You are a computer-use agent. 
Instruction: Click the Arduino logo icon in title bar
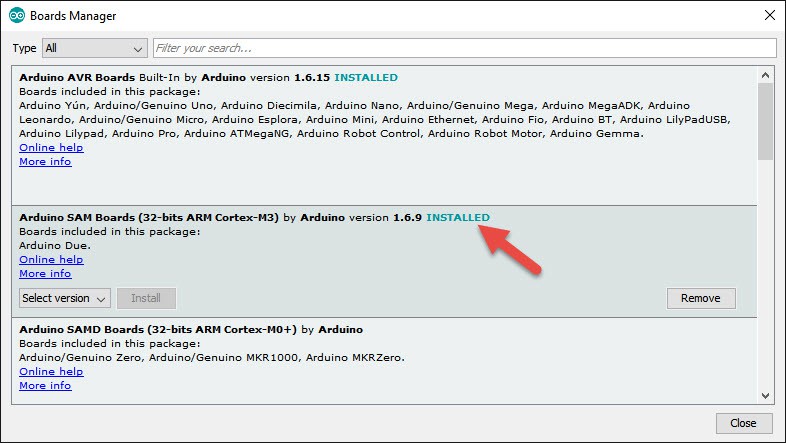point(17,16)
